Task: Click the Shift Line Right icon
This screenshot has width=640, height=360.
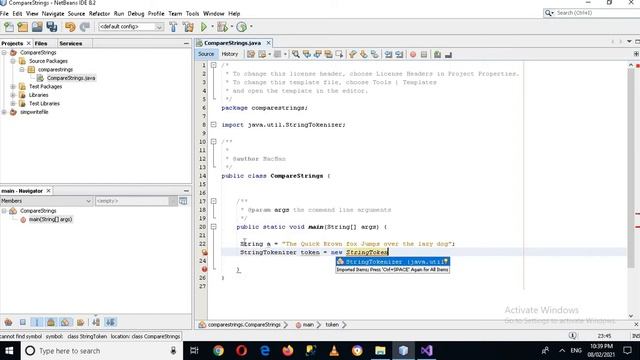Action: pyautogui.click(x=399, y=54)
